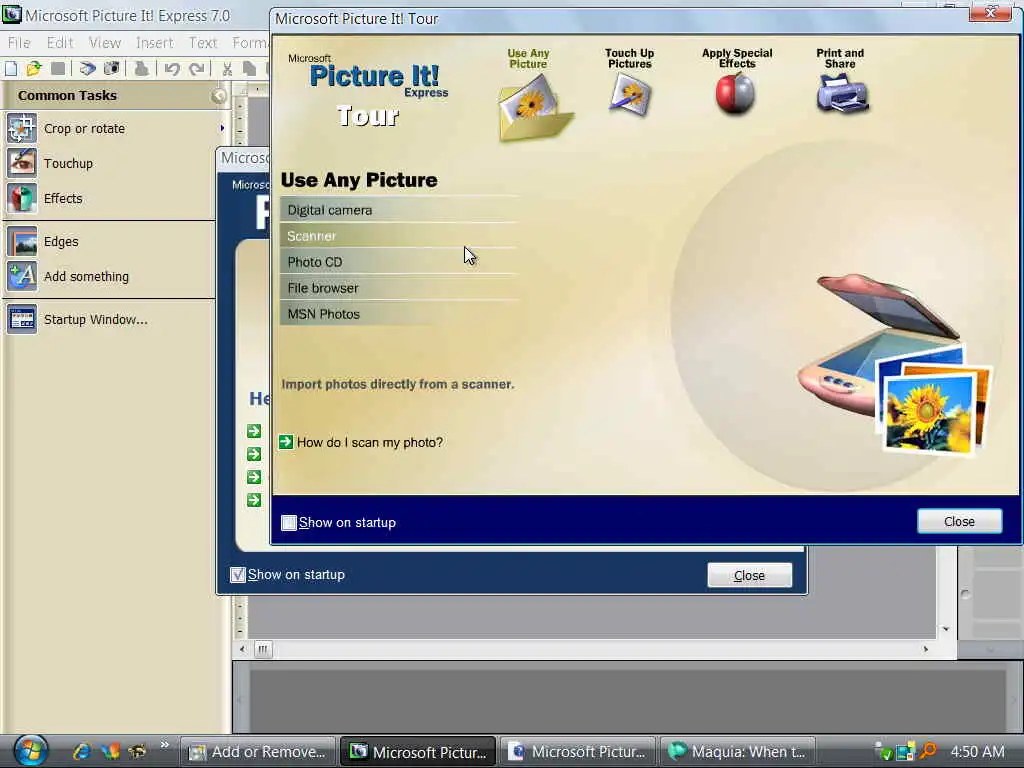
Task: Select Photo CD in tour list
Action: click(400, 262)
